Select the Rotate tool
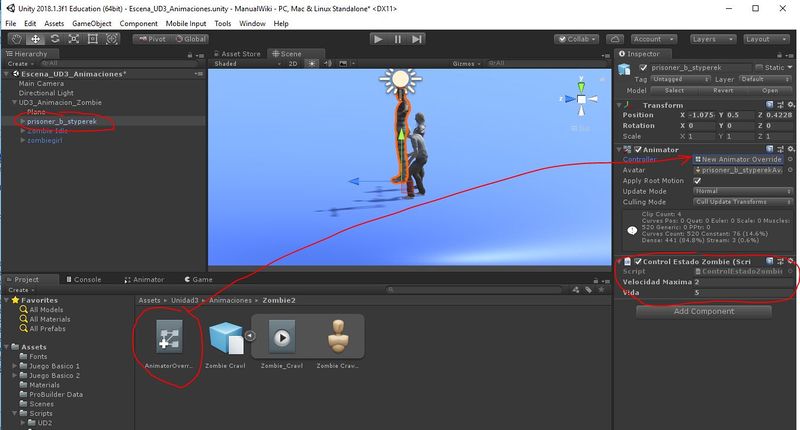800x430 pixels. click(x=55, y=39)
